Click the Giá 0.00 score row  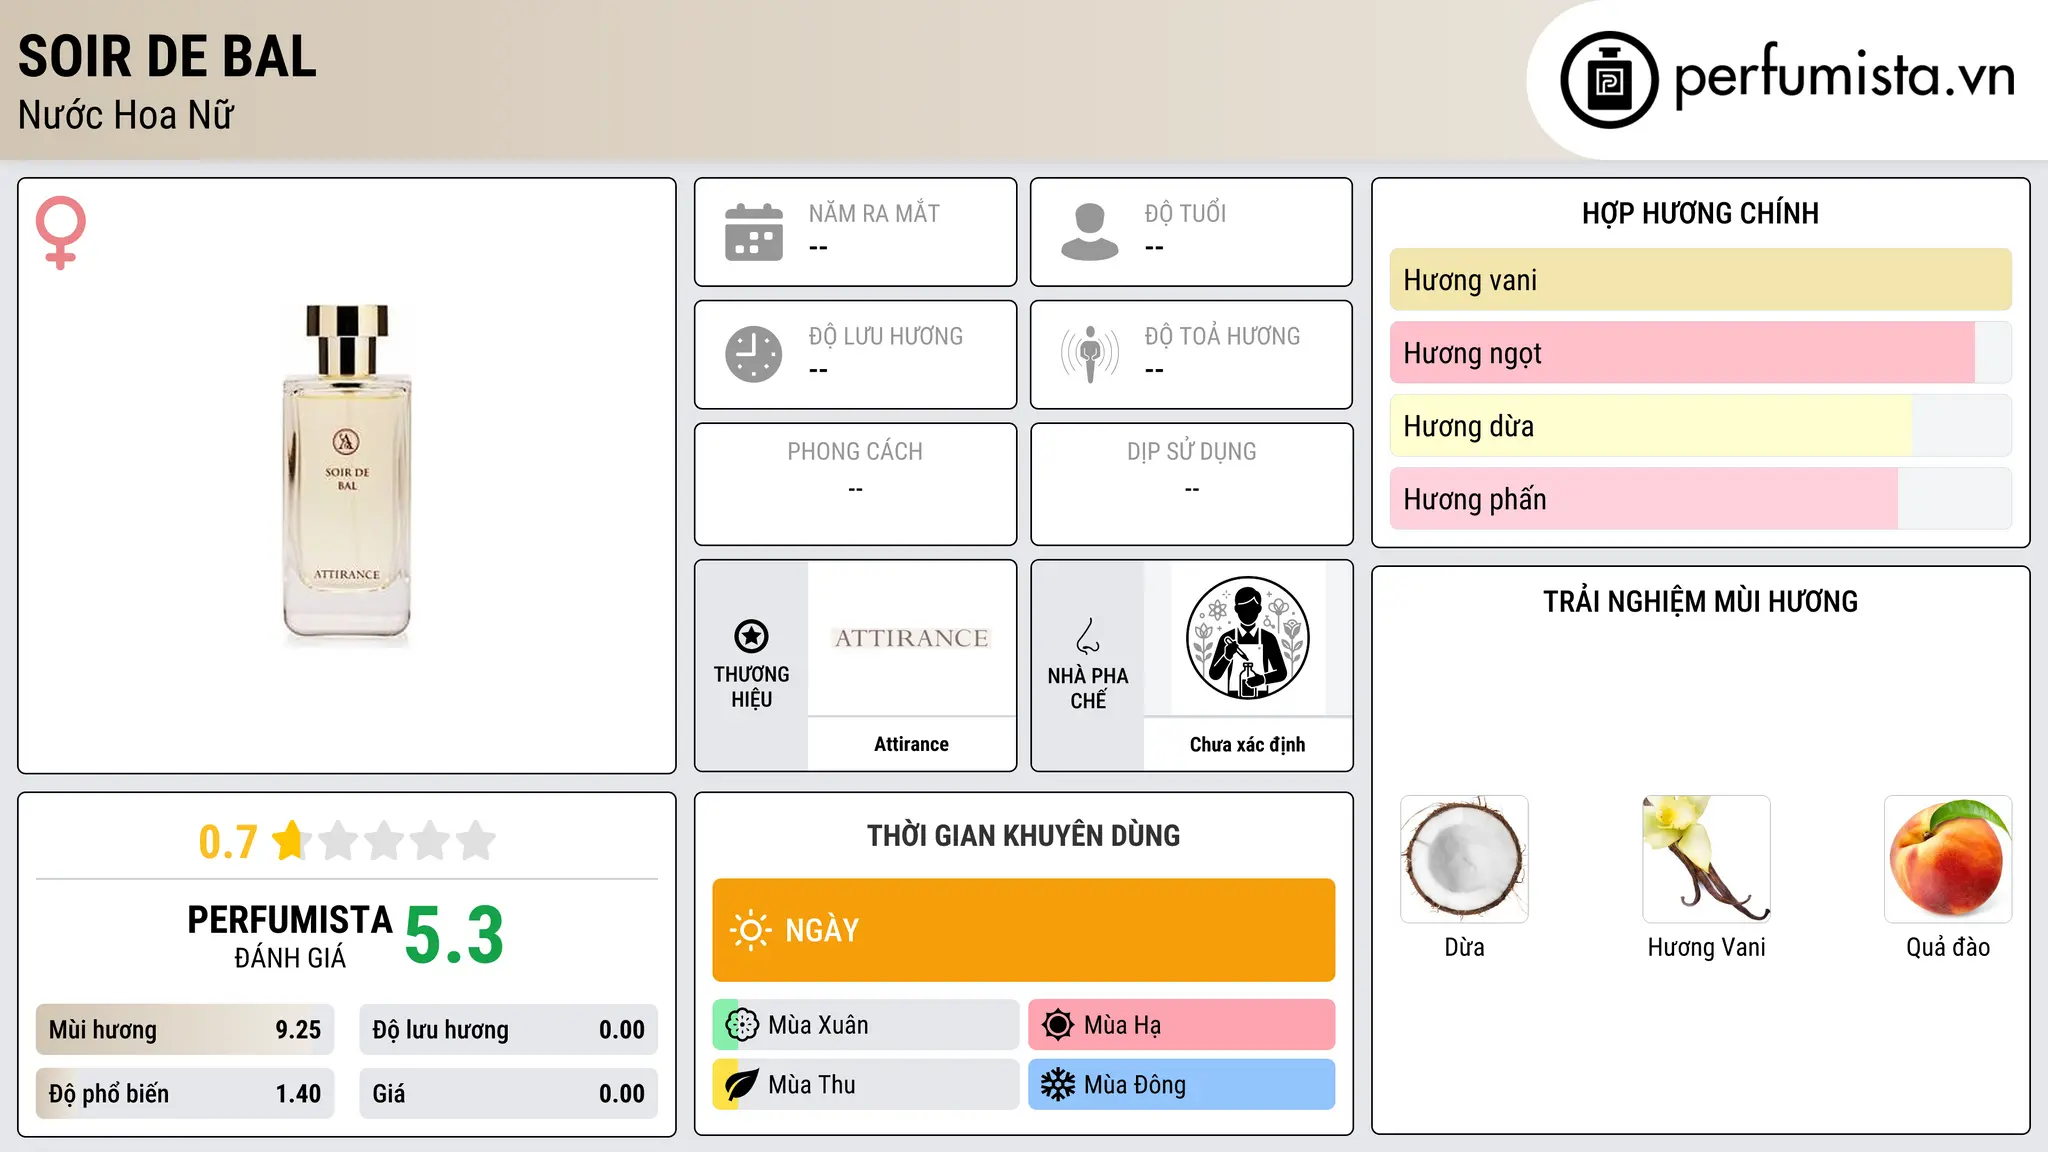pyautogui.click(x=509, y=1094)
